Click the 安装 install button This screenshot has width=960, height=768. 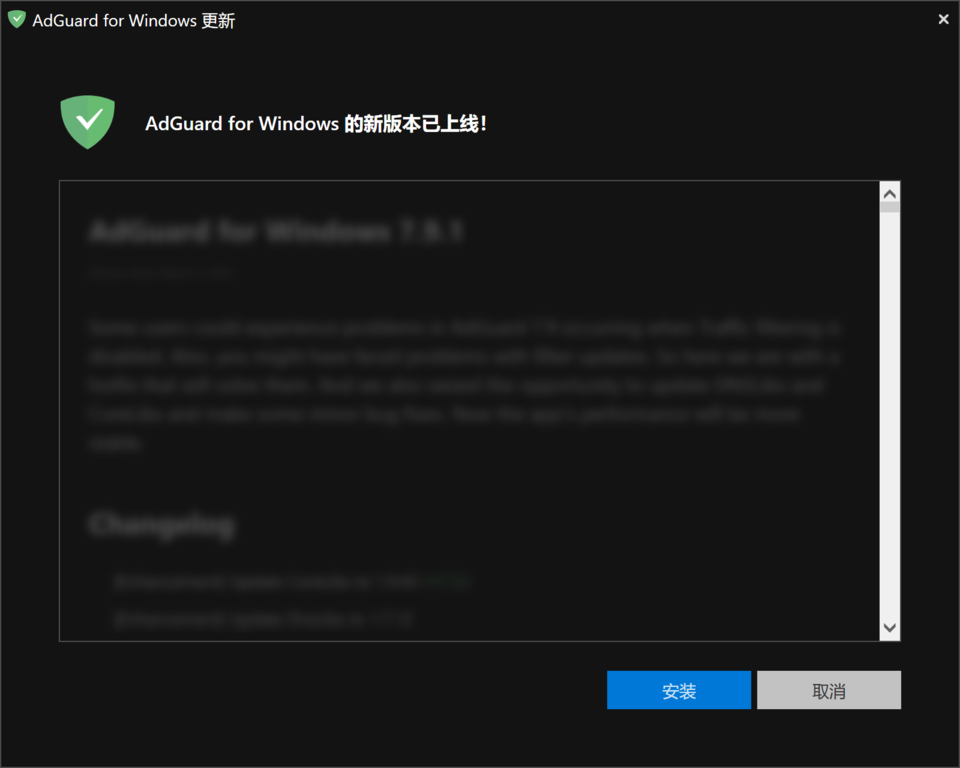(x=678, y=690)
